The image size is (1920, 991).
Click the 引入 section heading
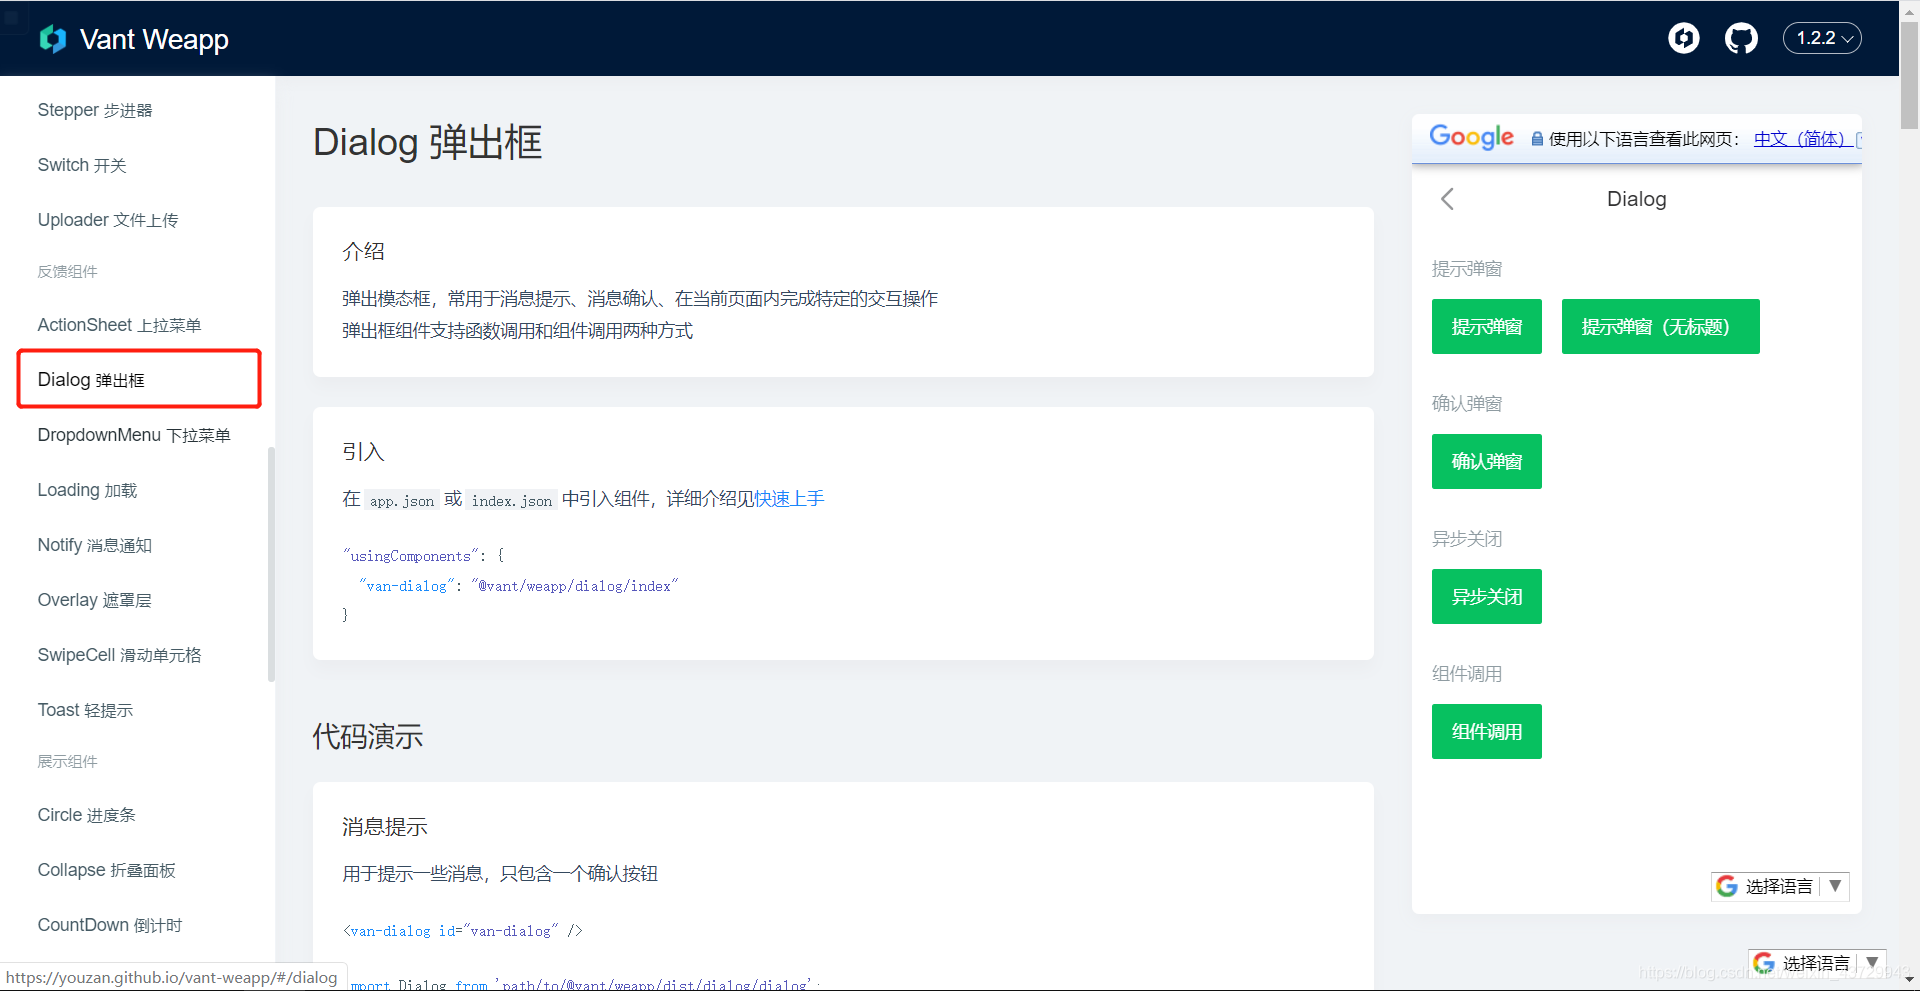click(363, 452)
